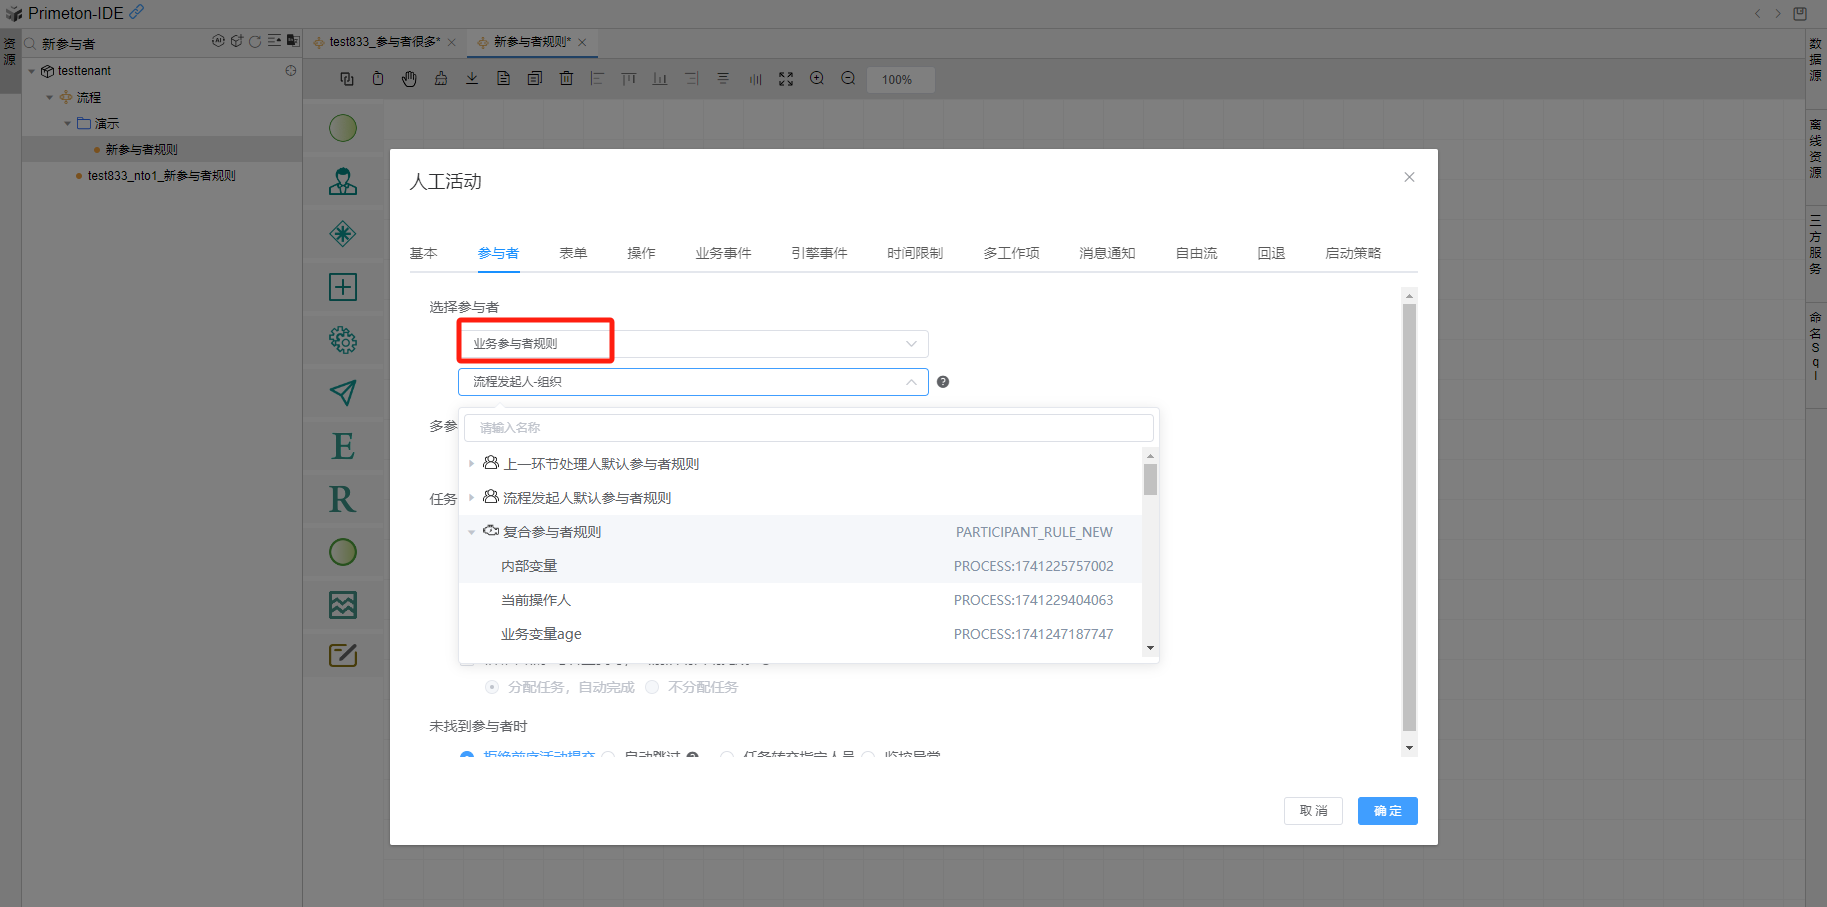Image resolution: width=1827 pixels, height=907 pixels.
Task: Select the hand pan tool in toolbar
Action: click(x=409, y=79)
